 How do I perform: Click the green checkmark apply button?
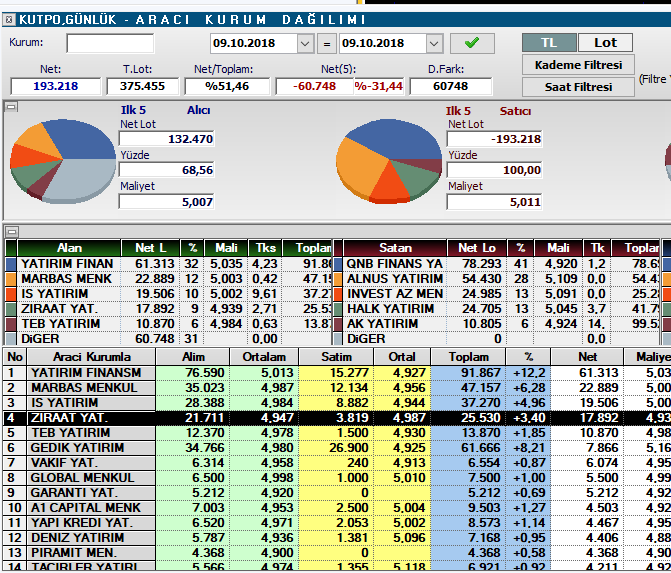472,43
